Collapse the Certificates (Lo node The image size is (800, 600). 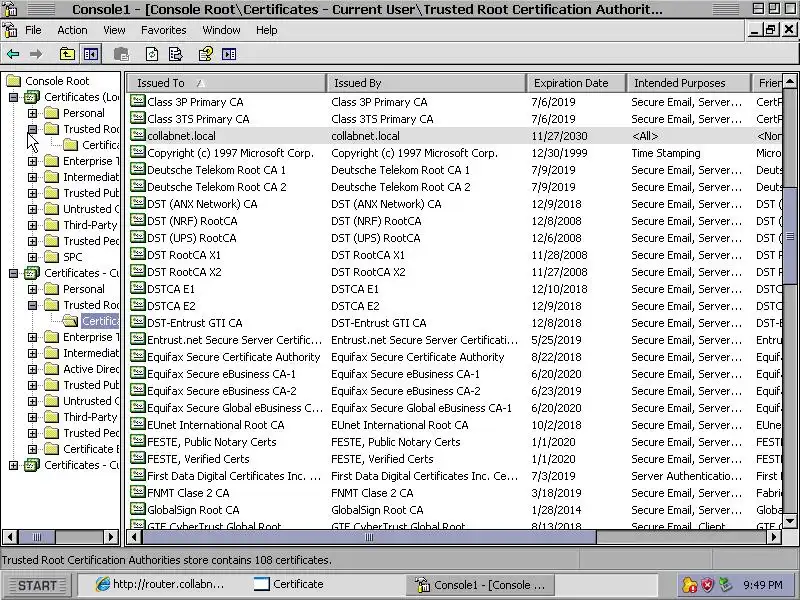coord(14,97)
